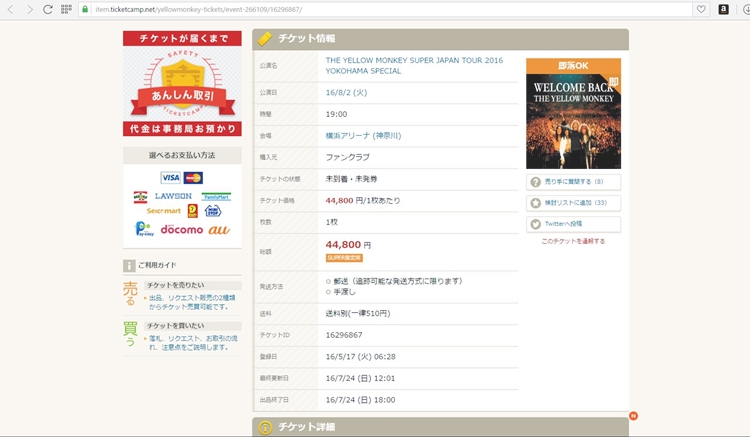Click the green padlock security icon
The height and width of the screenshot is (437, 750).
click(86, 9)
